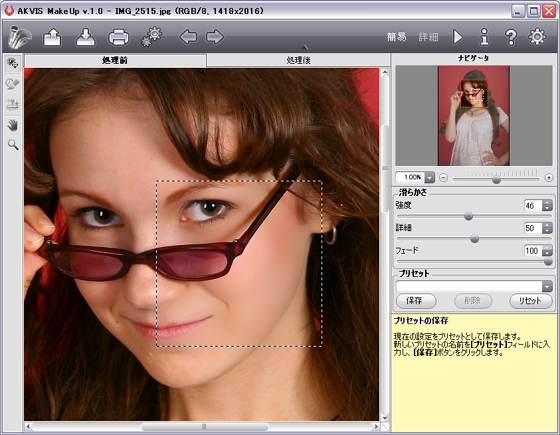The width and height of the screenshot is (560, 435).
Task: Click the 強度 spinner arrows
Action: point(547,205)
